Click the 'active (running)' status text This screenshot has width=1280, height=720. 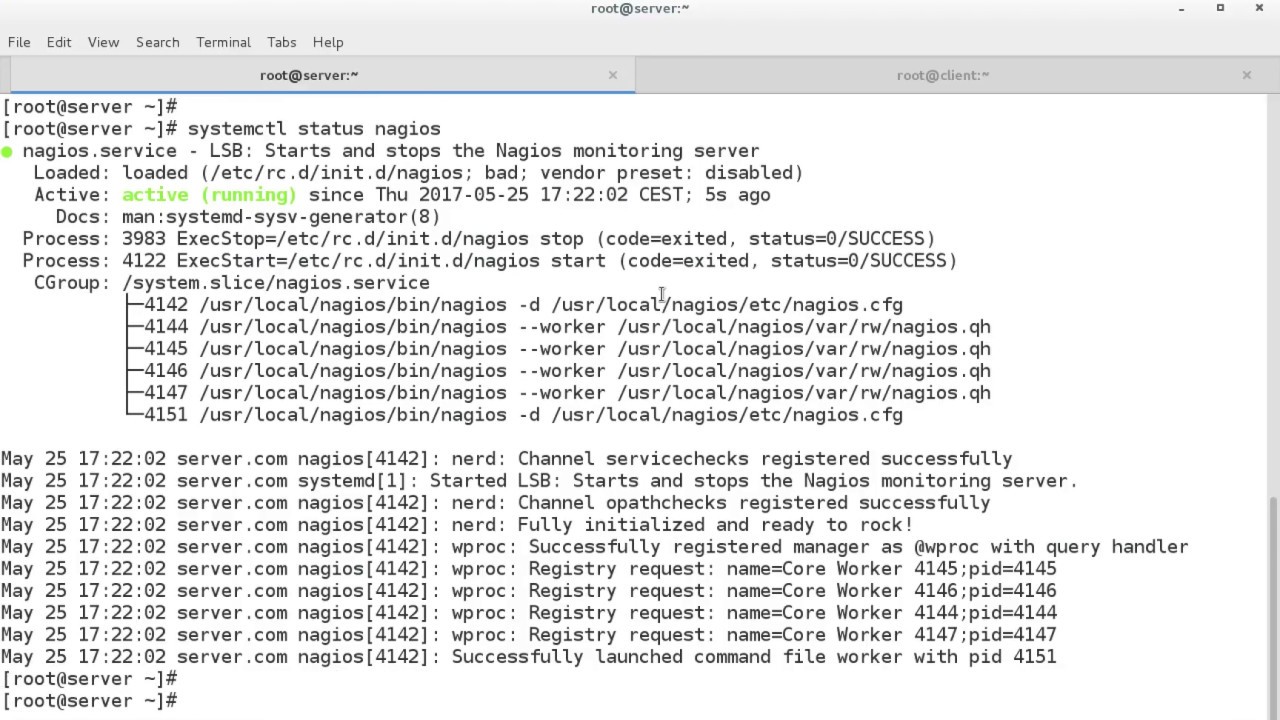tap(209, 195)
